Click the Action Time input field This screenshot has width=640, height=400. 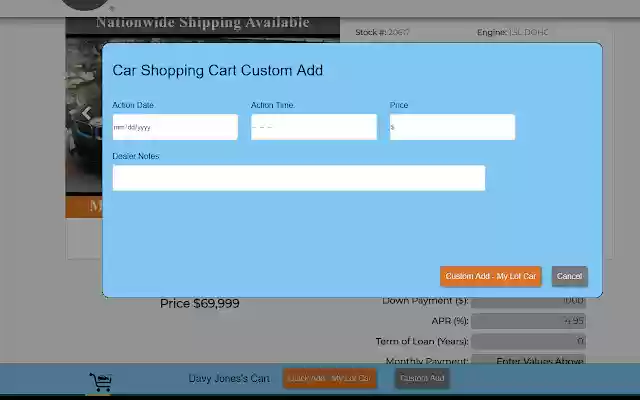(314, 127)
